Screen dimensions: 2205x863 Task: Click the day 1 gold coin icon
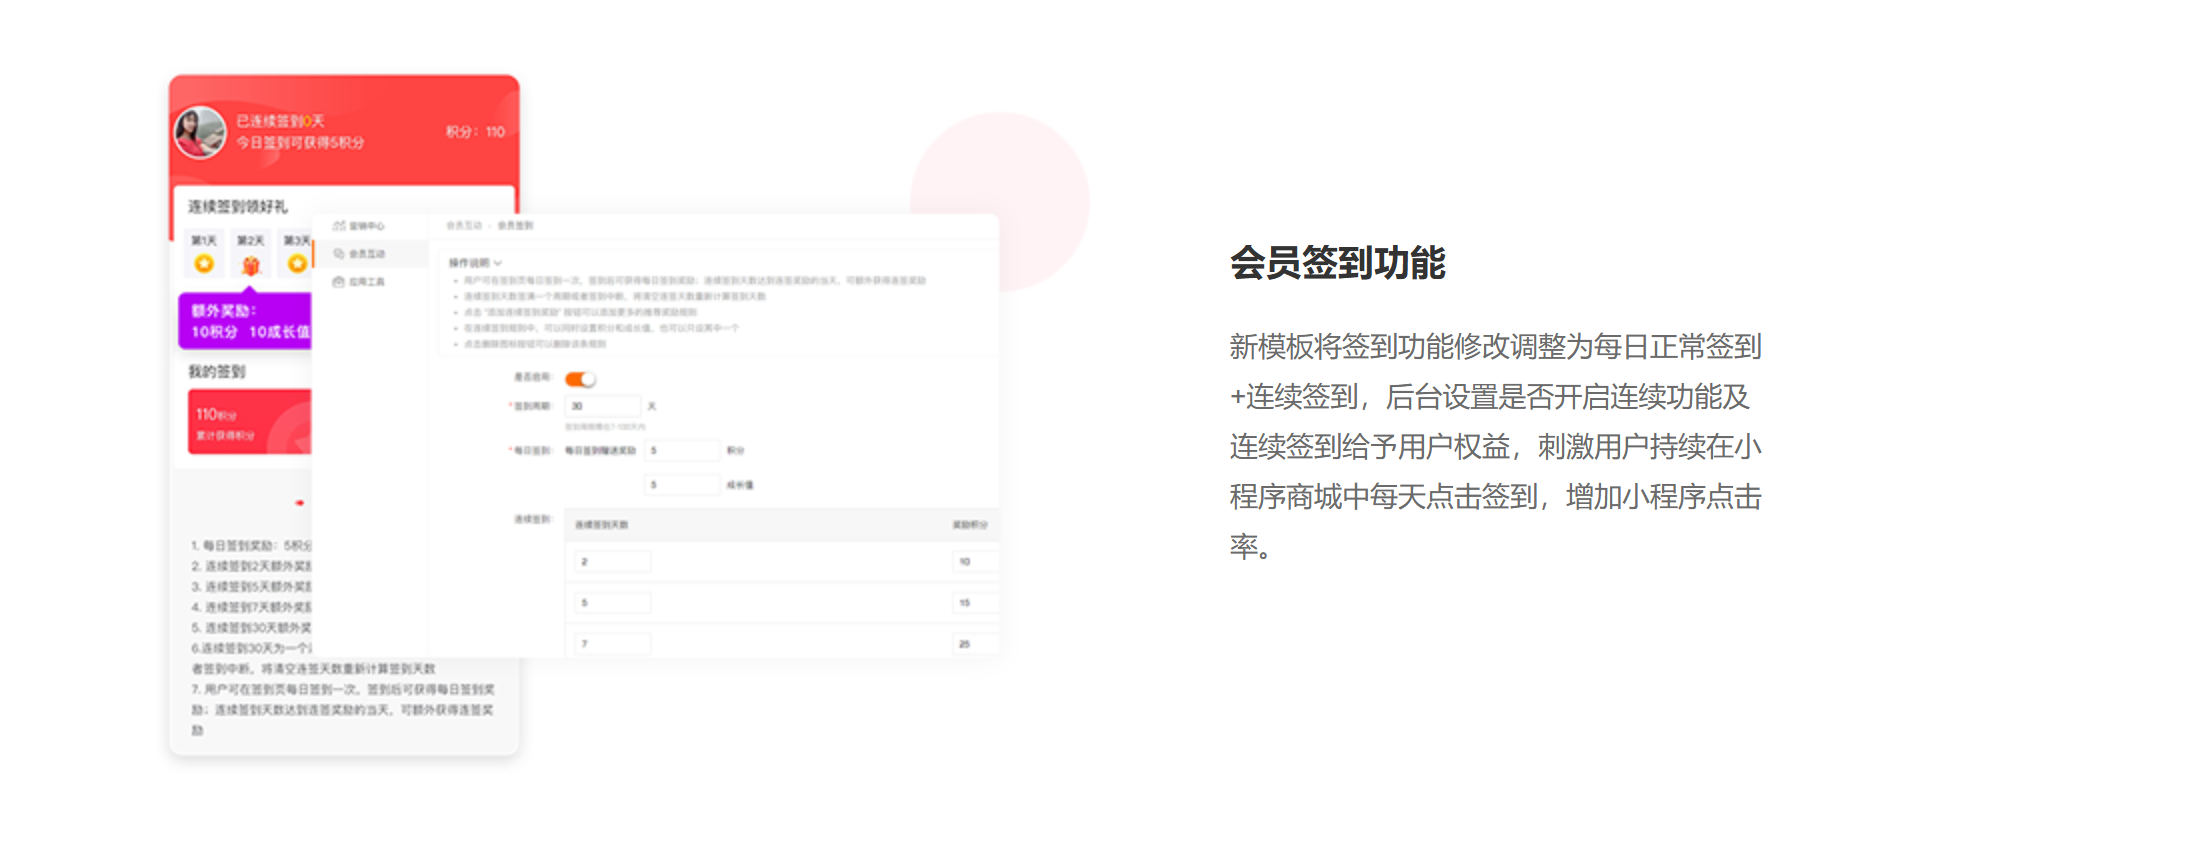204,263
